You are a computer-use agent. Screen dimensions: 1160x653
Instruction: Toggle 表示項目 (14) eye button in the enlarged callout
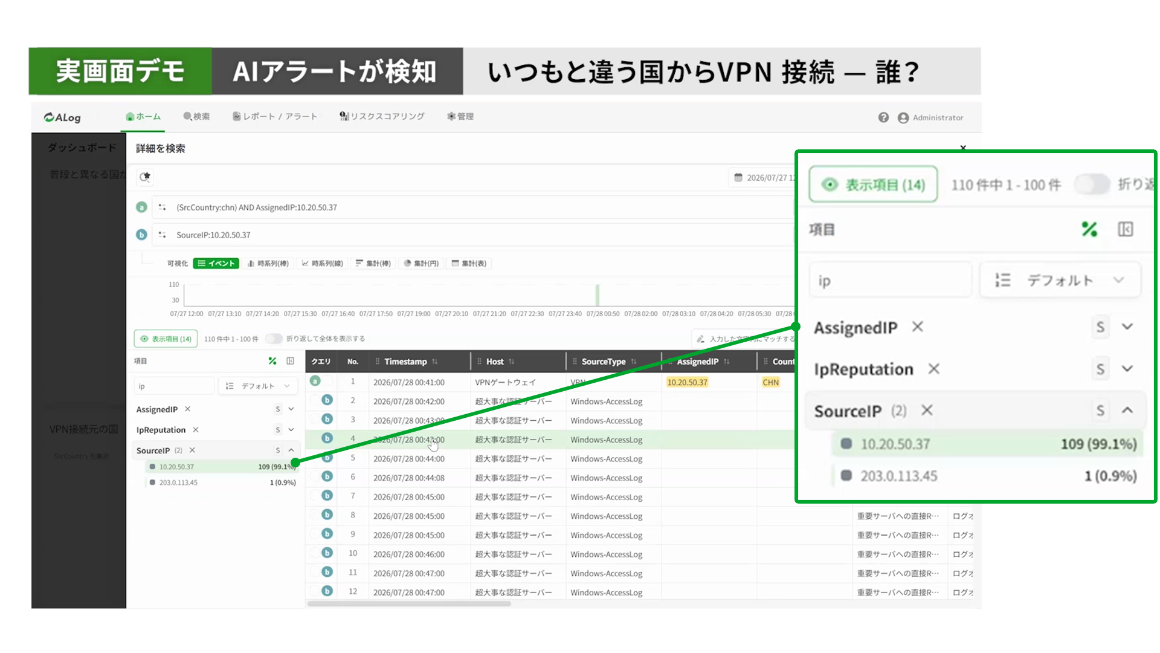[x=873, y=184]
